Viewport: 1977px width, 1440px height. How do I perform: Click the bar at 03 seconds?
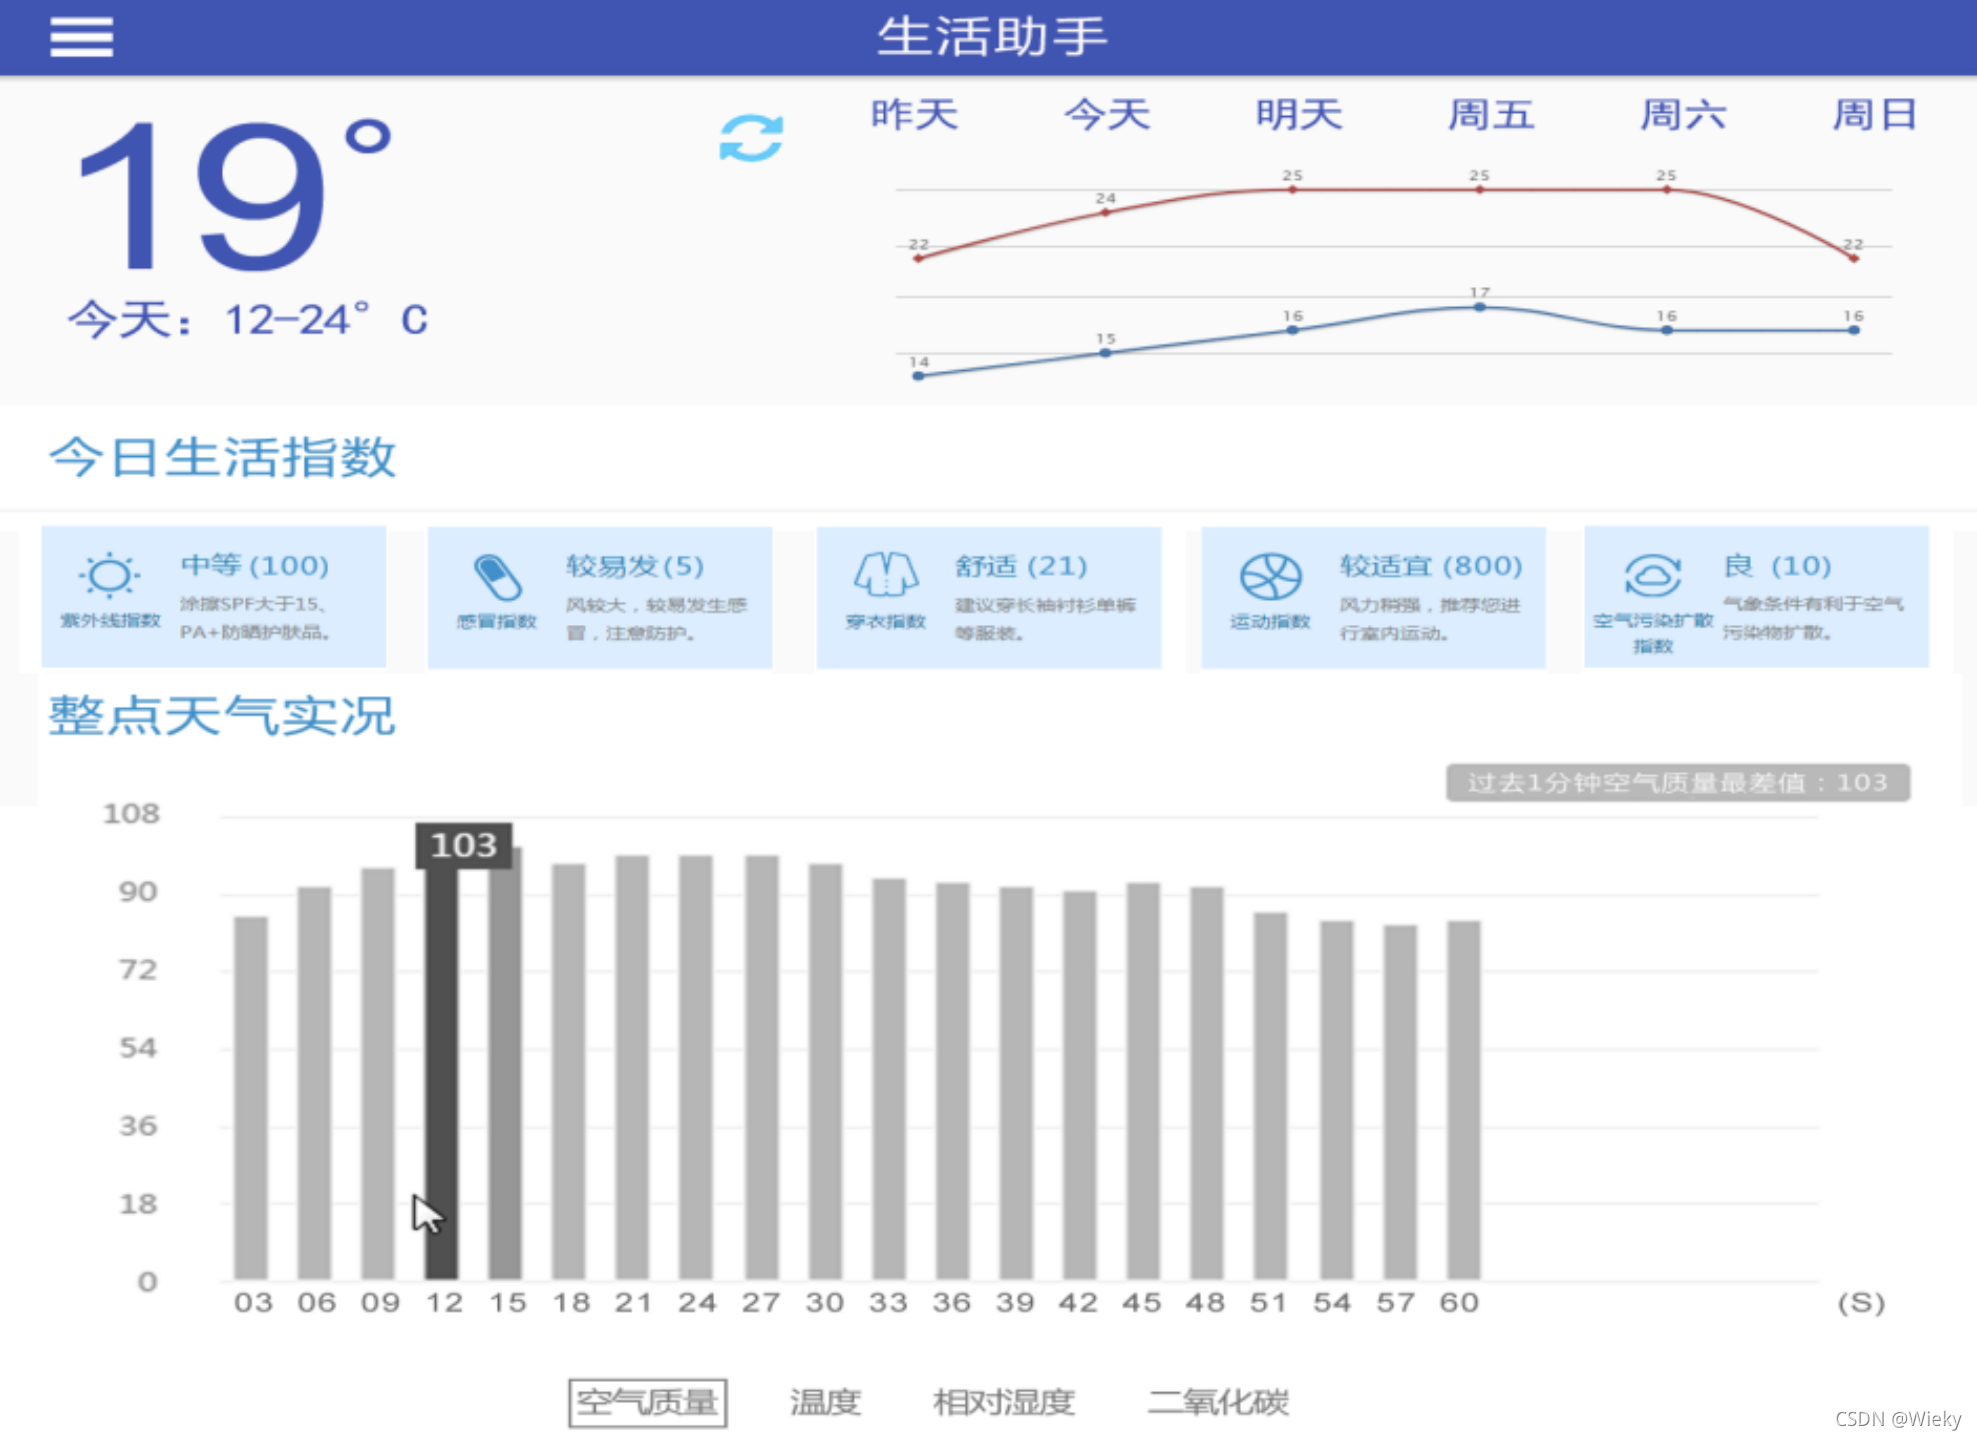click(251, 1098)
